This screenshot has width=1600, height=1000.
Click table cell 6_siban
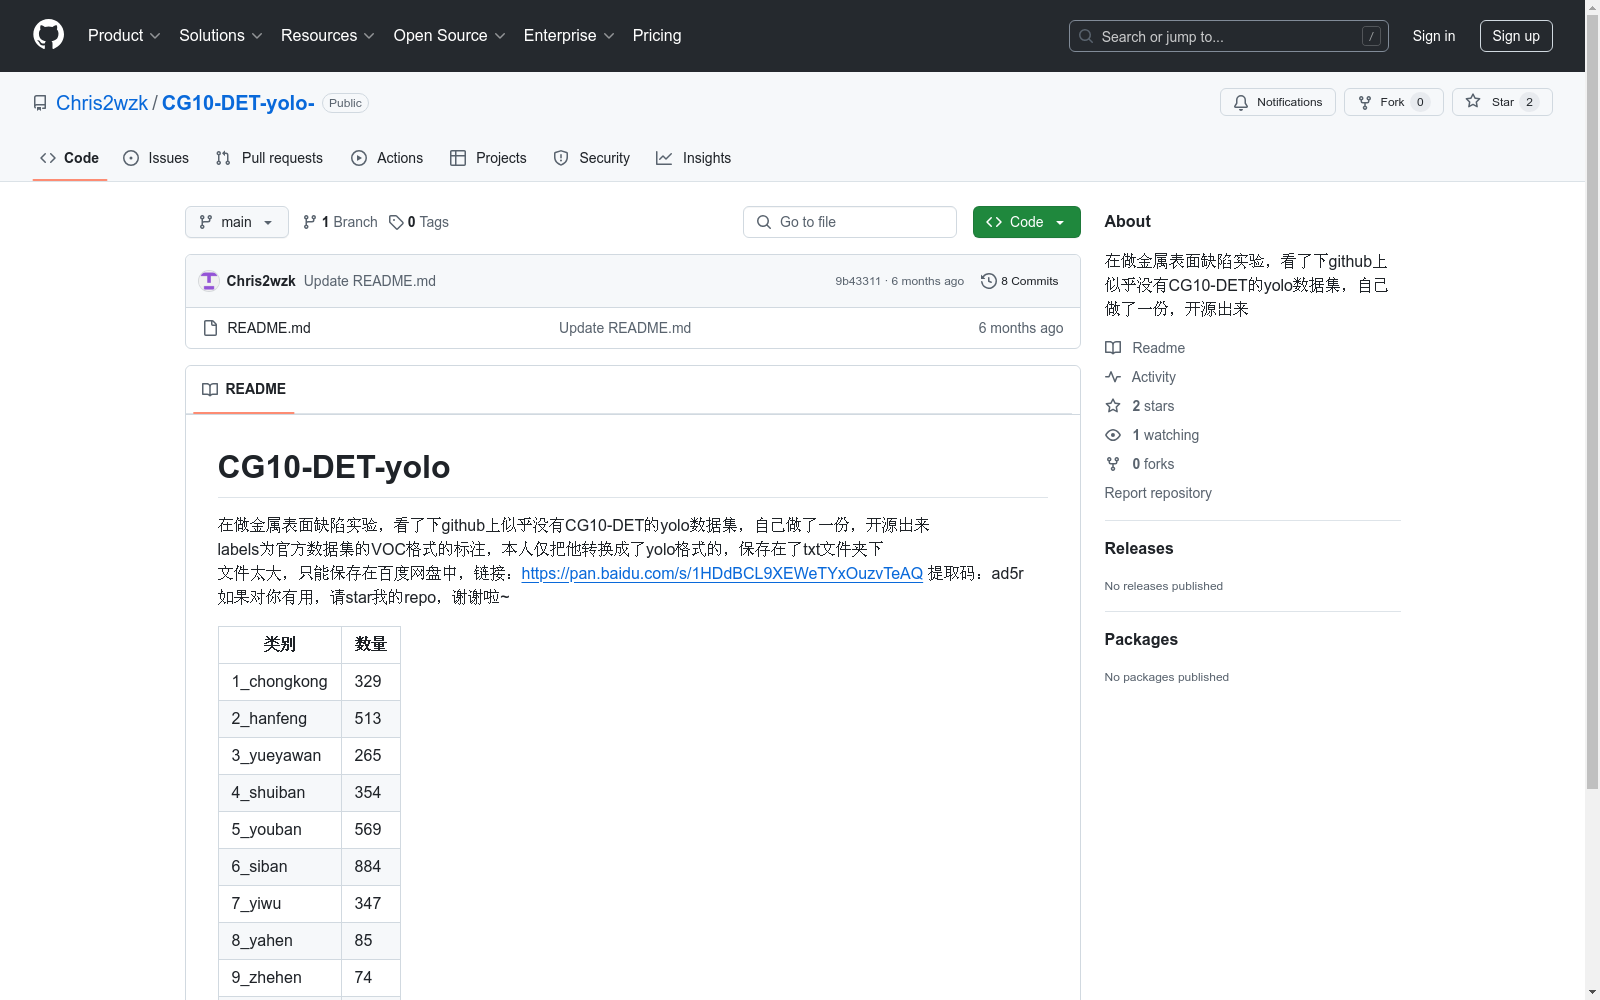tap(280, 866)
